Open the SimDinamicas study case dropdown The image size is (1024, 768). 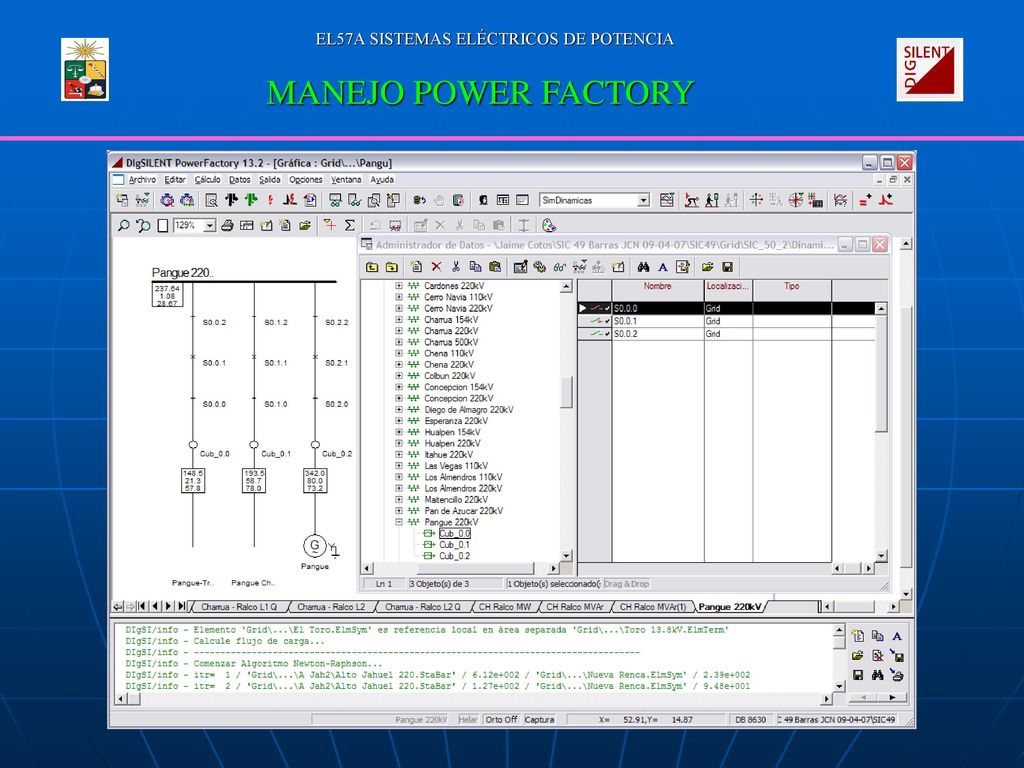click(x=643, y=200)
